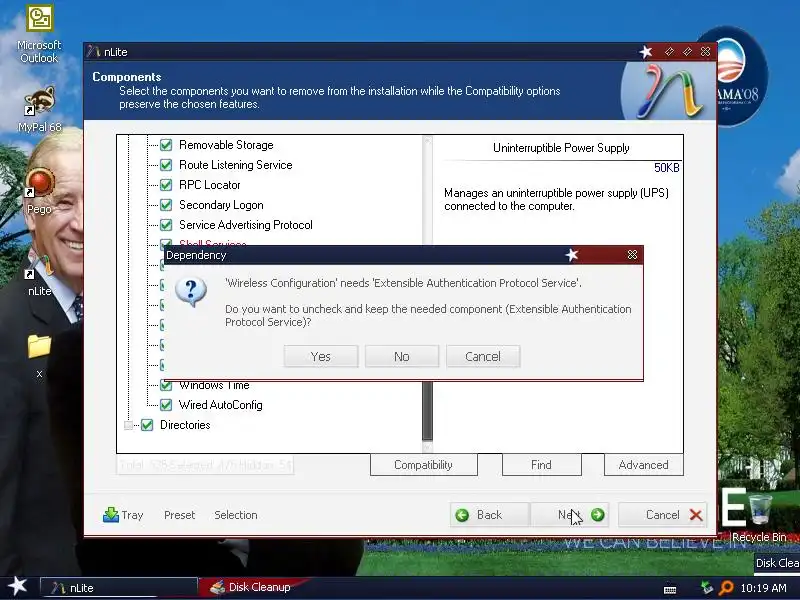Screen dimensions: 800x600
Task: Toggle the Directories checkbox
Action: point(147,425)
